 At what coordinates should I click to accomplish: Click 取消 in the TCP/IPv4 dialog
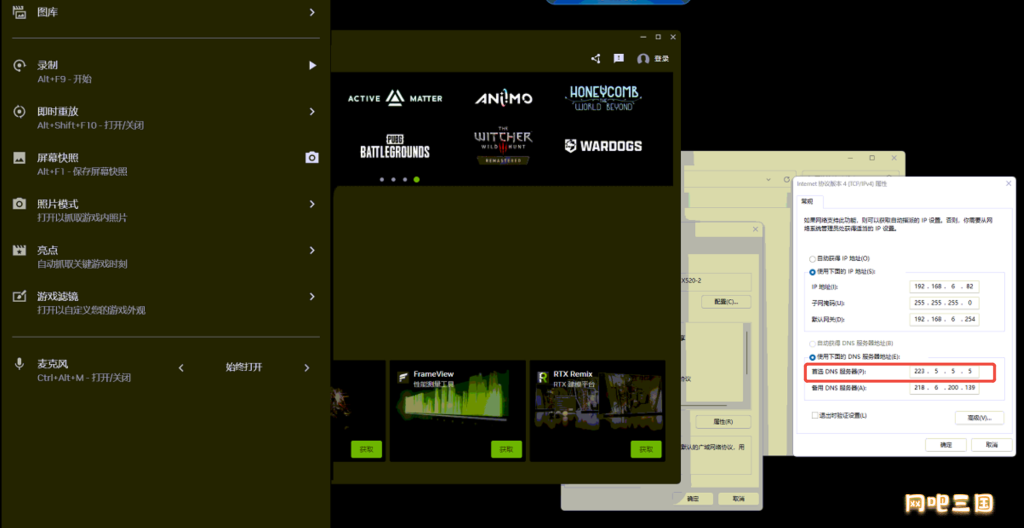point(992,444)
